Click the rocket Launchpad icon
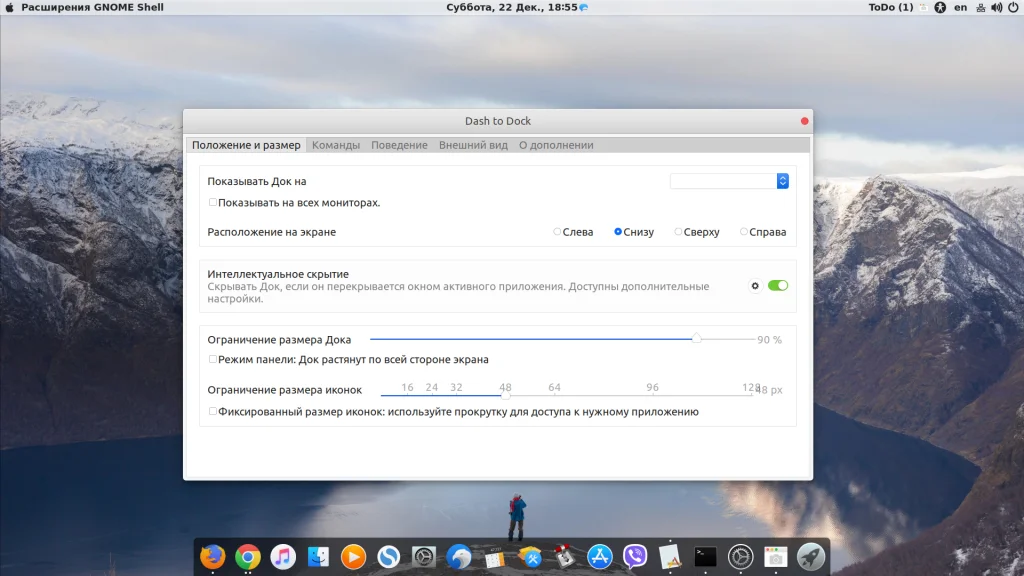The width and height of the screenshot is (1024, 576). 811,556
